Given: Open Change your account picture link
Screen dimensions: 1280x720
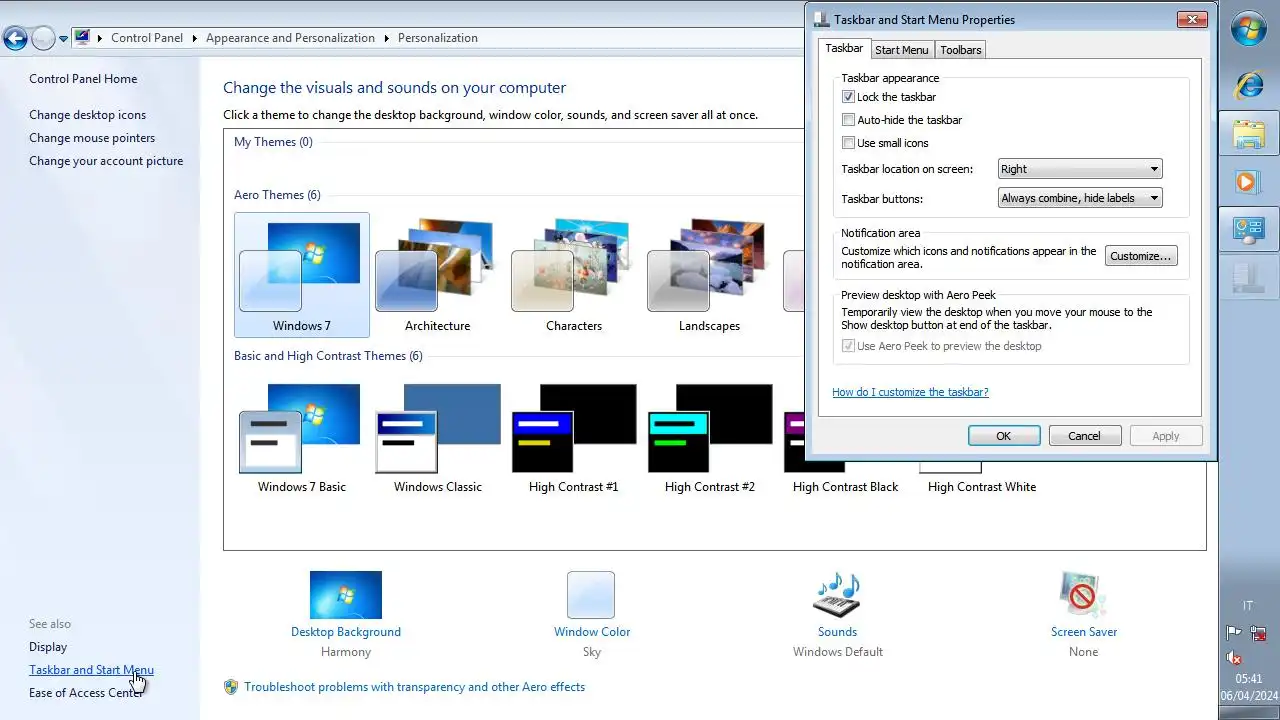Looking at the screenshot, I should [106, 161].
